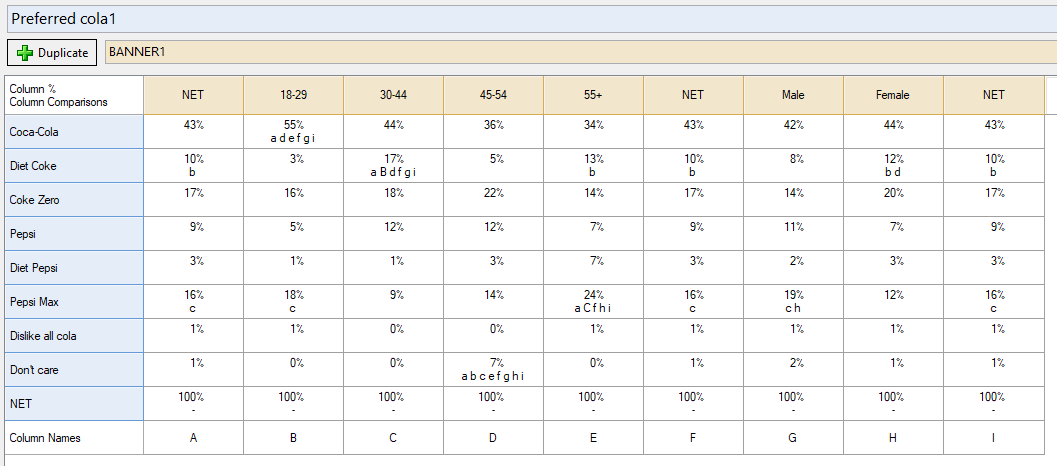Click the green plus Duplicate icon
This screenshot has height=466, width=1057.
(24, 53)
